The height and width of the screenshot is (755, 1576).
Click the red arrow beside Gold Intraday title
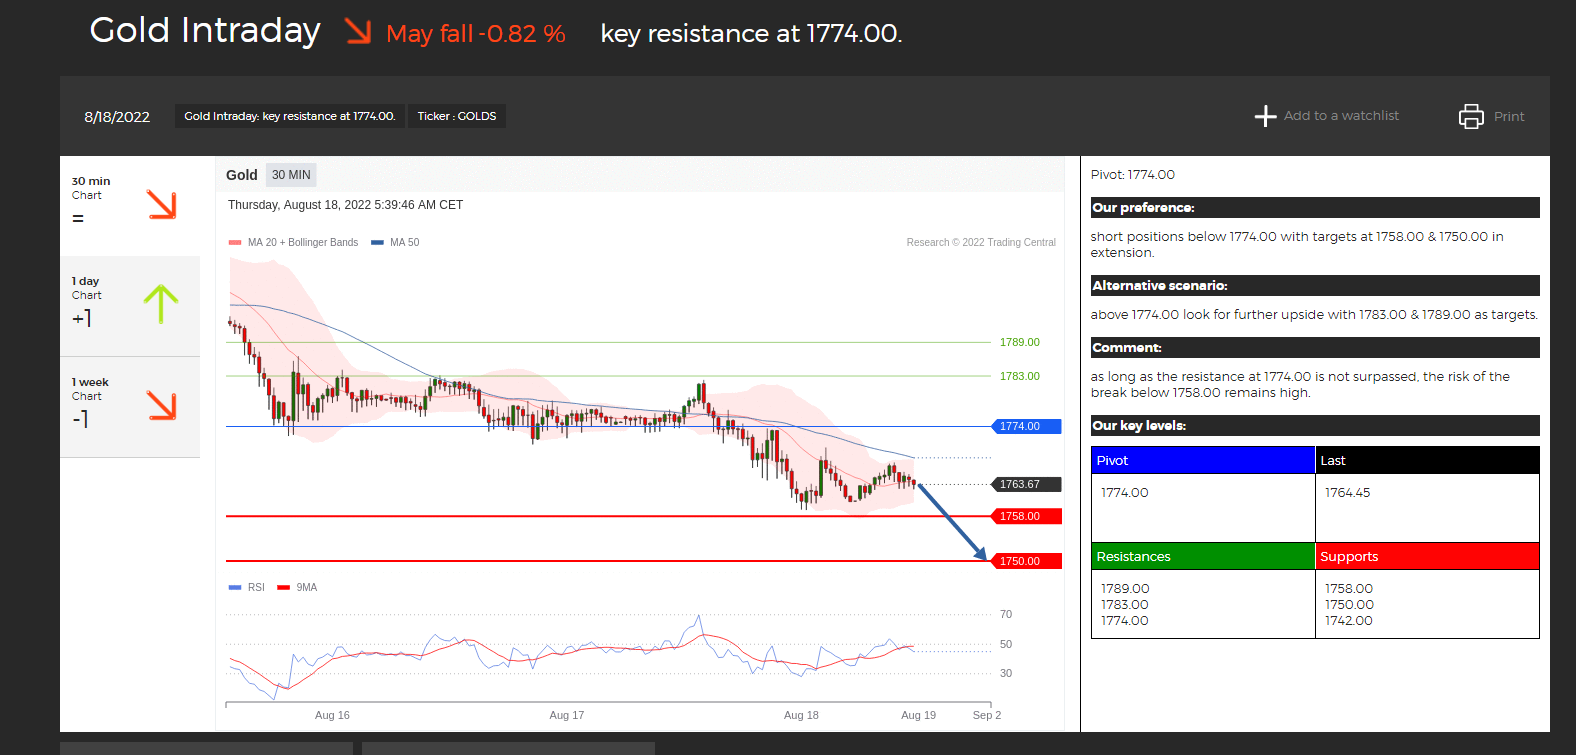tap(358, 31)
